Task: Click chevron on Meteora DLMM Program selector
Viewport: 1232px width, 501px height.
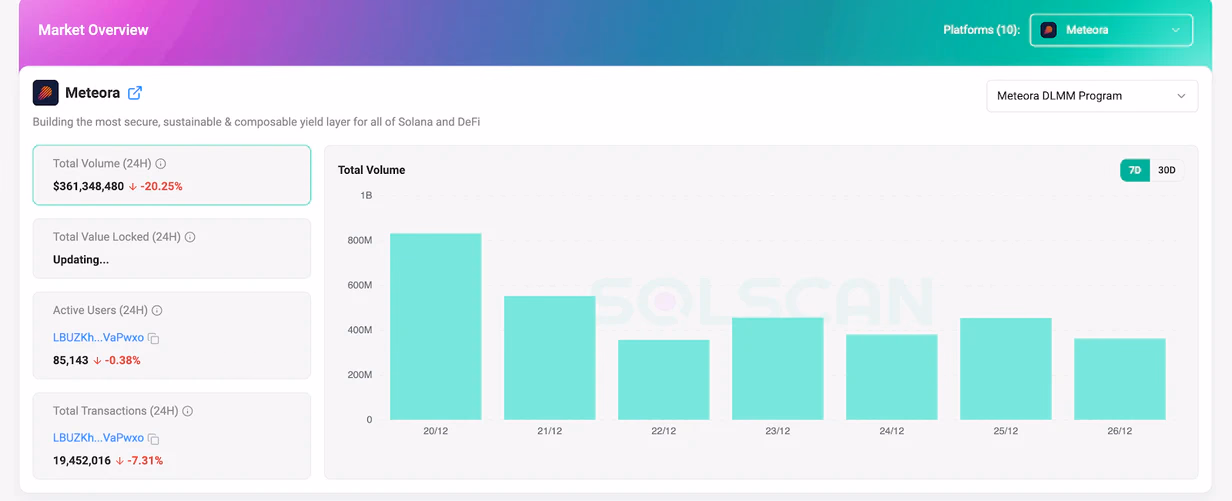Action: [1181, 96]
